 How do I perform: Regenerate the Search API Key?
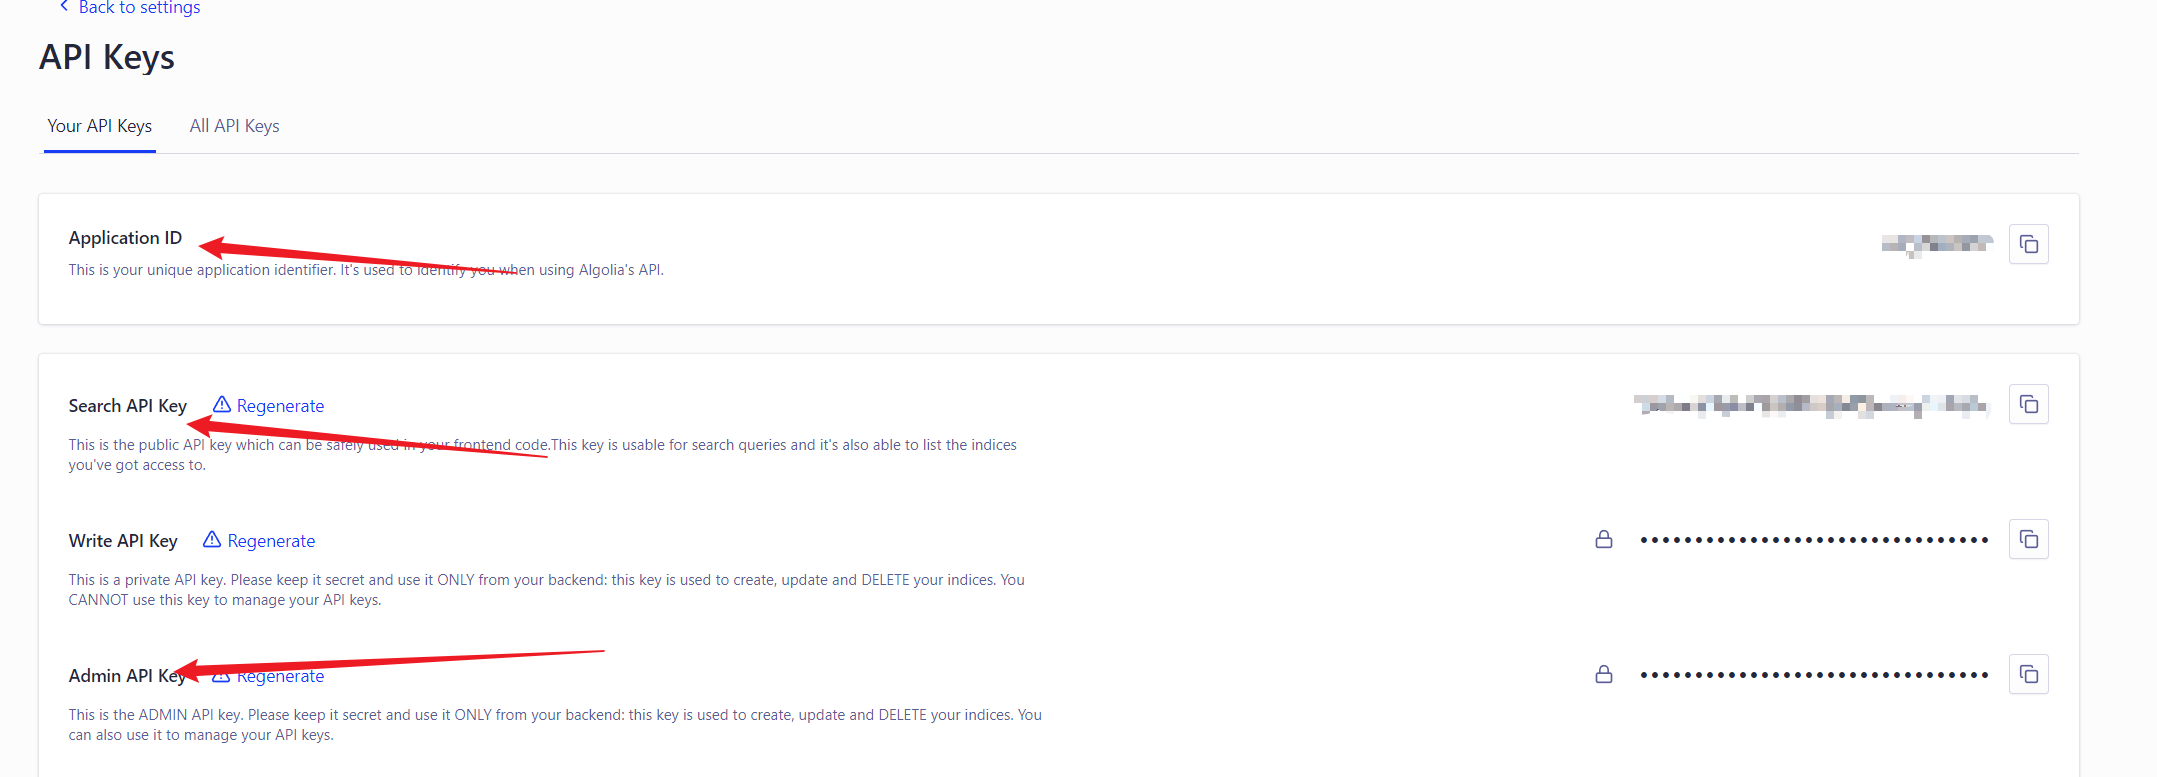click(x=280, y=406)
